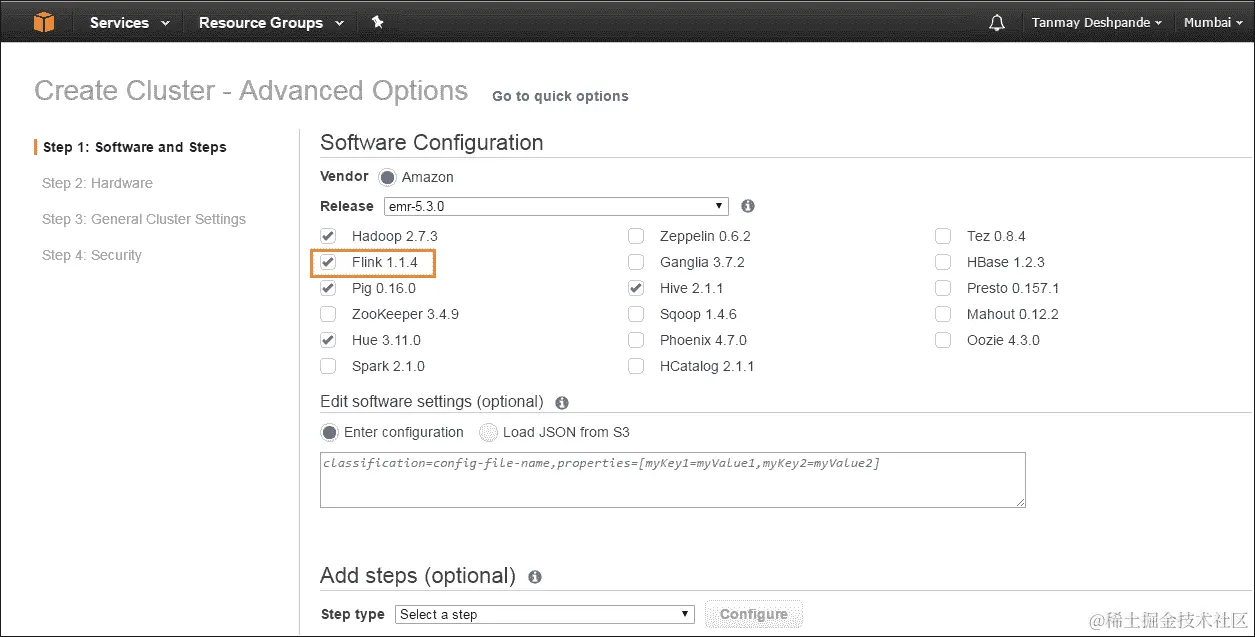
Task: Click the info icon next to Add steps heading
Action: pos(534,576)
